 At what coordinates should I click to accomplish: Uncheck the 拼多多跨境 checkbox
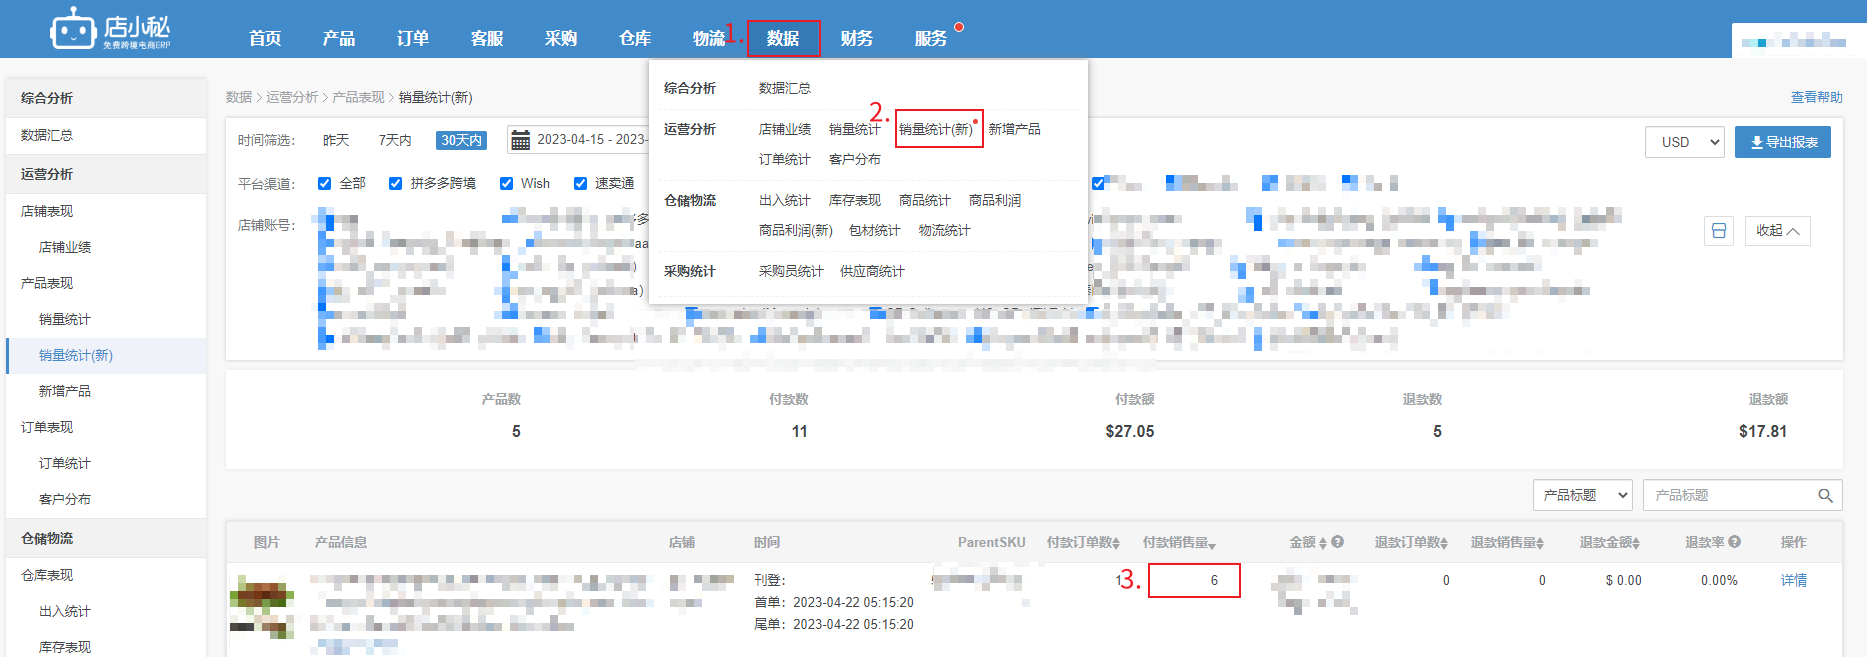pos(395,183)
